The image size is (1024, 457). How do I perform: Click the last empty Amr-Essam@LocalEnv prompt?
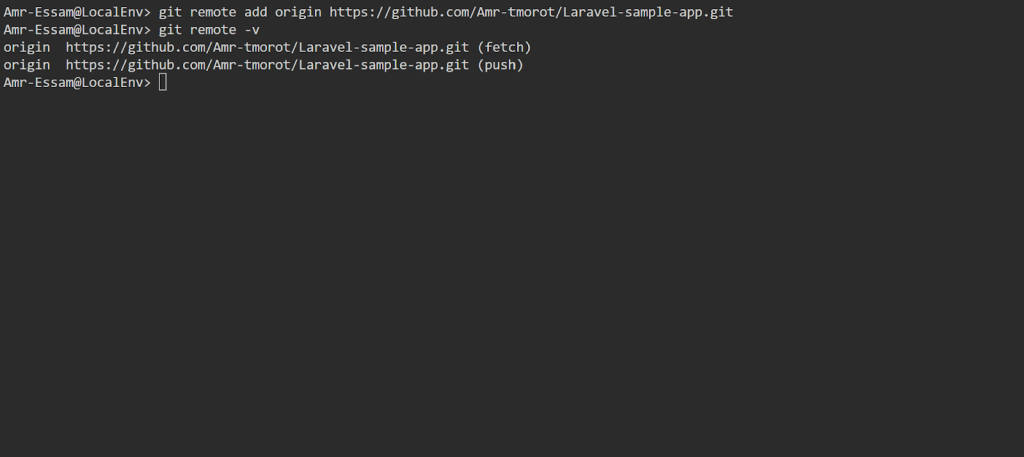(x=77, y=82)
